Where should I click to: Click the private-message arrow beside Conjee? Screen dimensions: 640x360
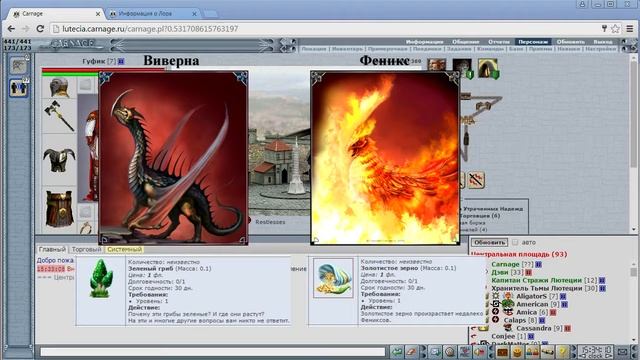point(473,336)
